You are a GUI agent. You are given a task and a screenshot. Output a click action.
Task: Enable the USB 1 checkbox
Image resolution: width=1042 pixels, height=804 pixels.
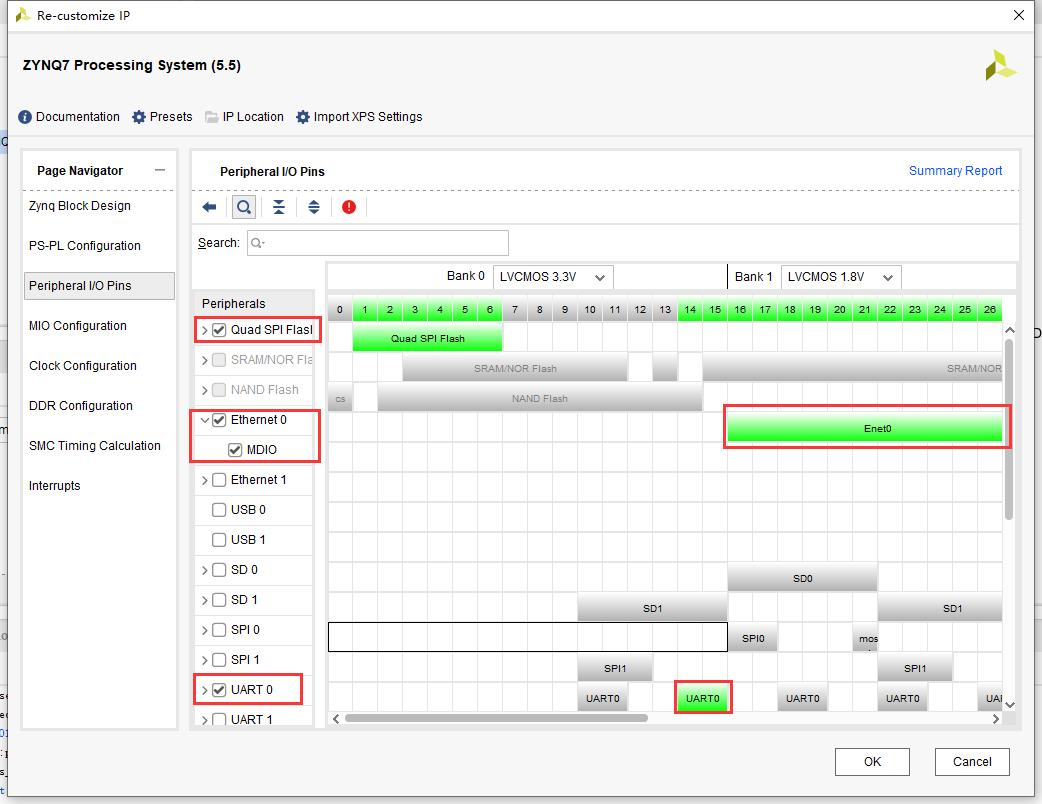tap(219, 540)
